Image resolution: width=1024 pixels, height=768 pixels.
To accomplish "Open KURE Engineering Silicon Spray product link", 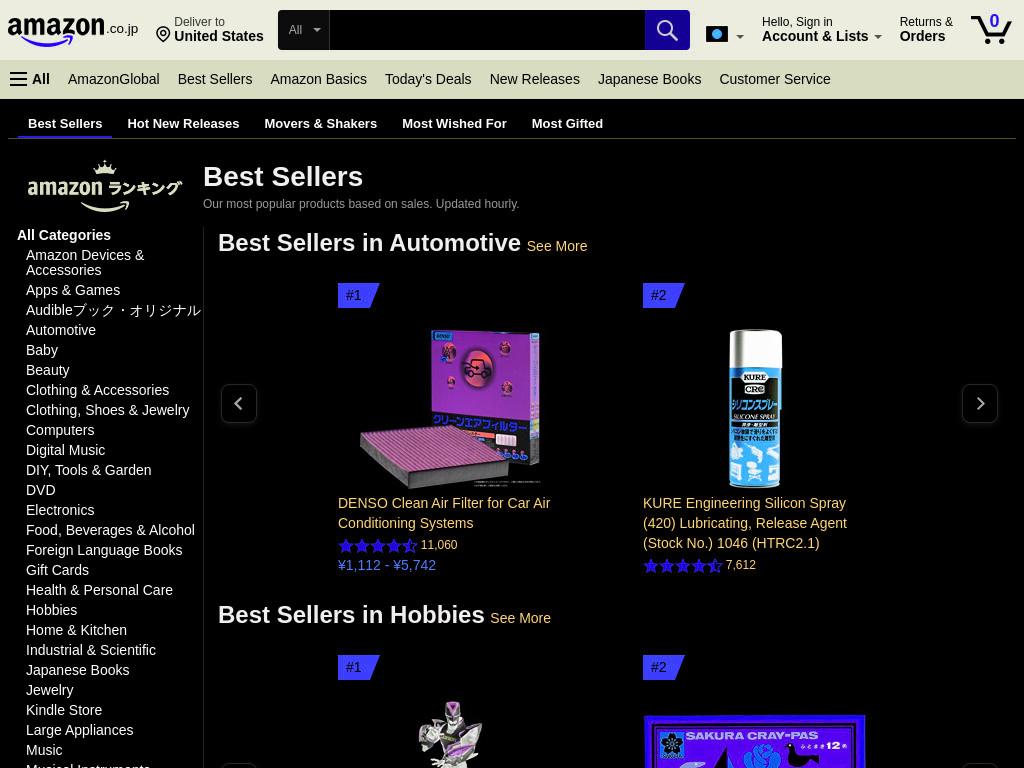I will (x=744, y=523).
